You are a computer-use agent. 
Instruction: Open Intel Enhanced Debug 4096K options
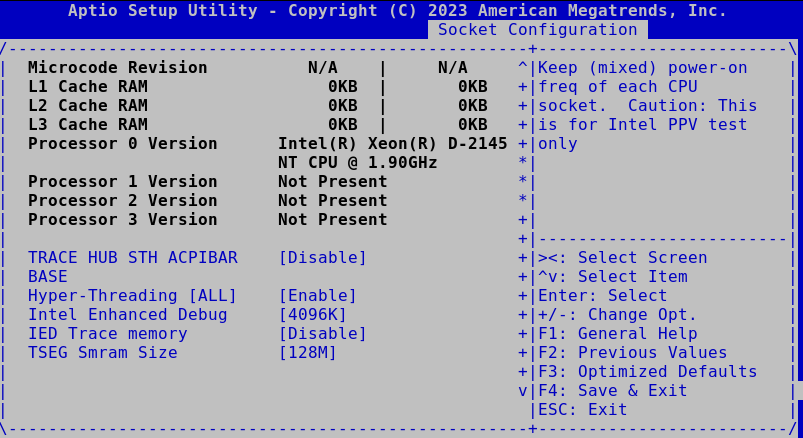[312, 315]
